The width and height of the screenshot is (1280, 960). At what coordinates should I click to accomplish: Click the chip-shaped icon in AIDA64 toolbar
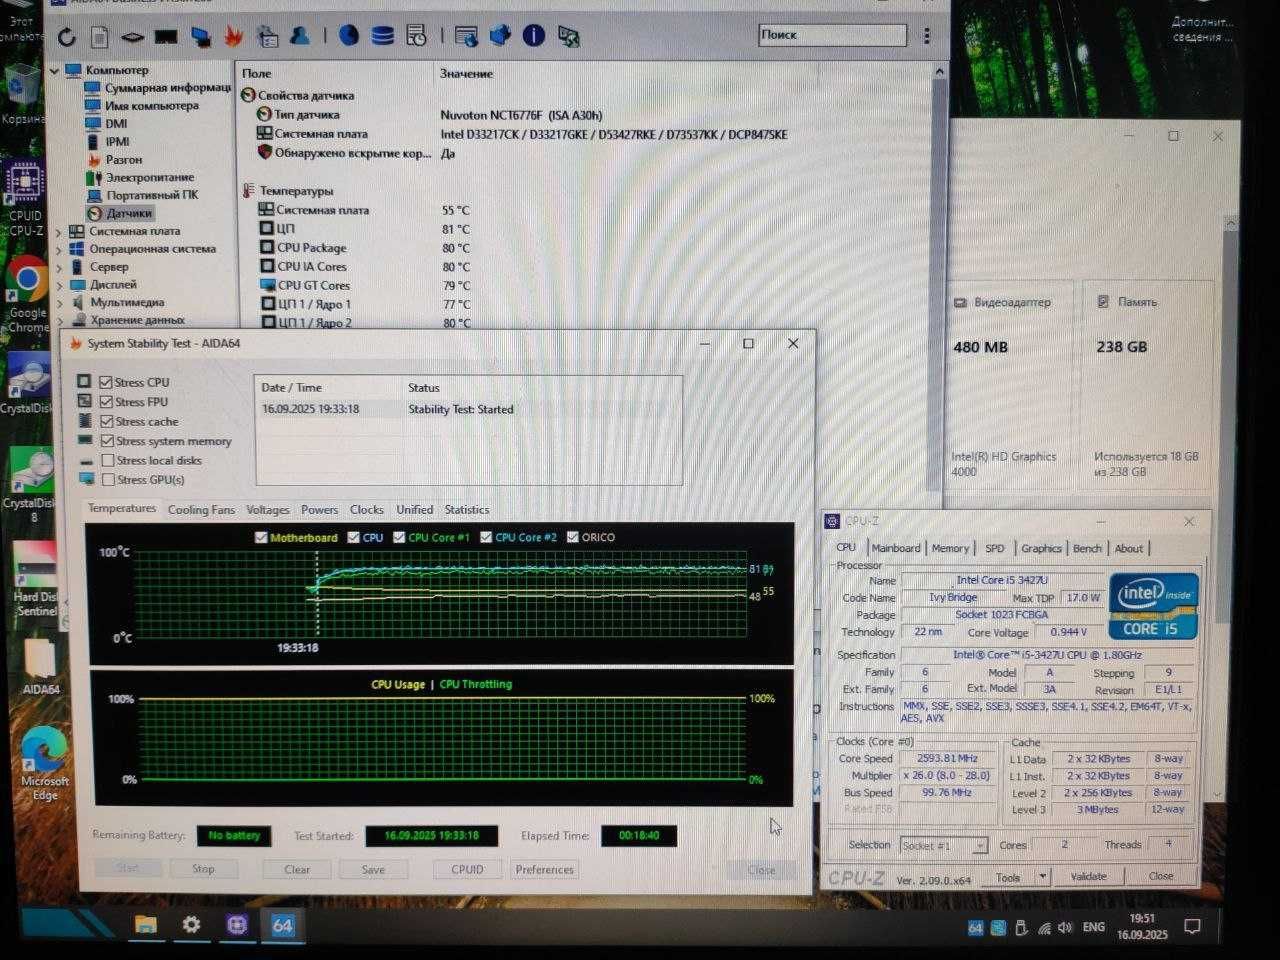133,37
